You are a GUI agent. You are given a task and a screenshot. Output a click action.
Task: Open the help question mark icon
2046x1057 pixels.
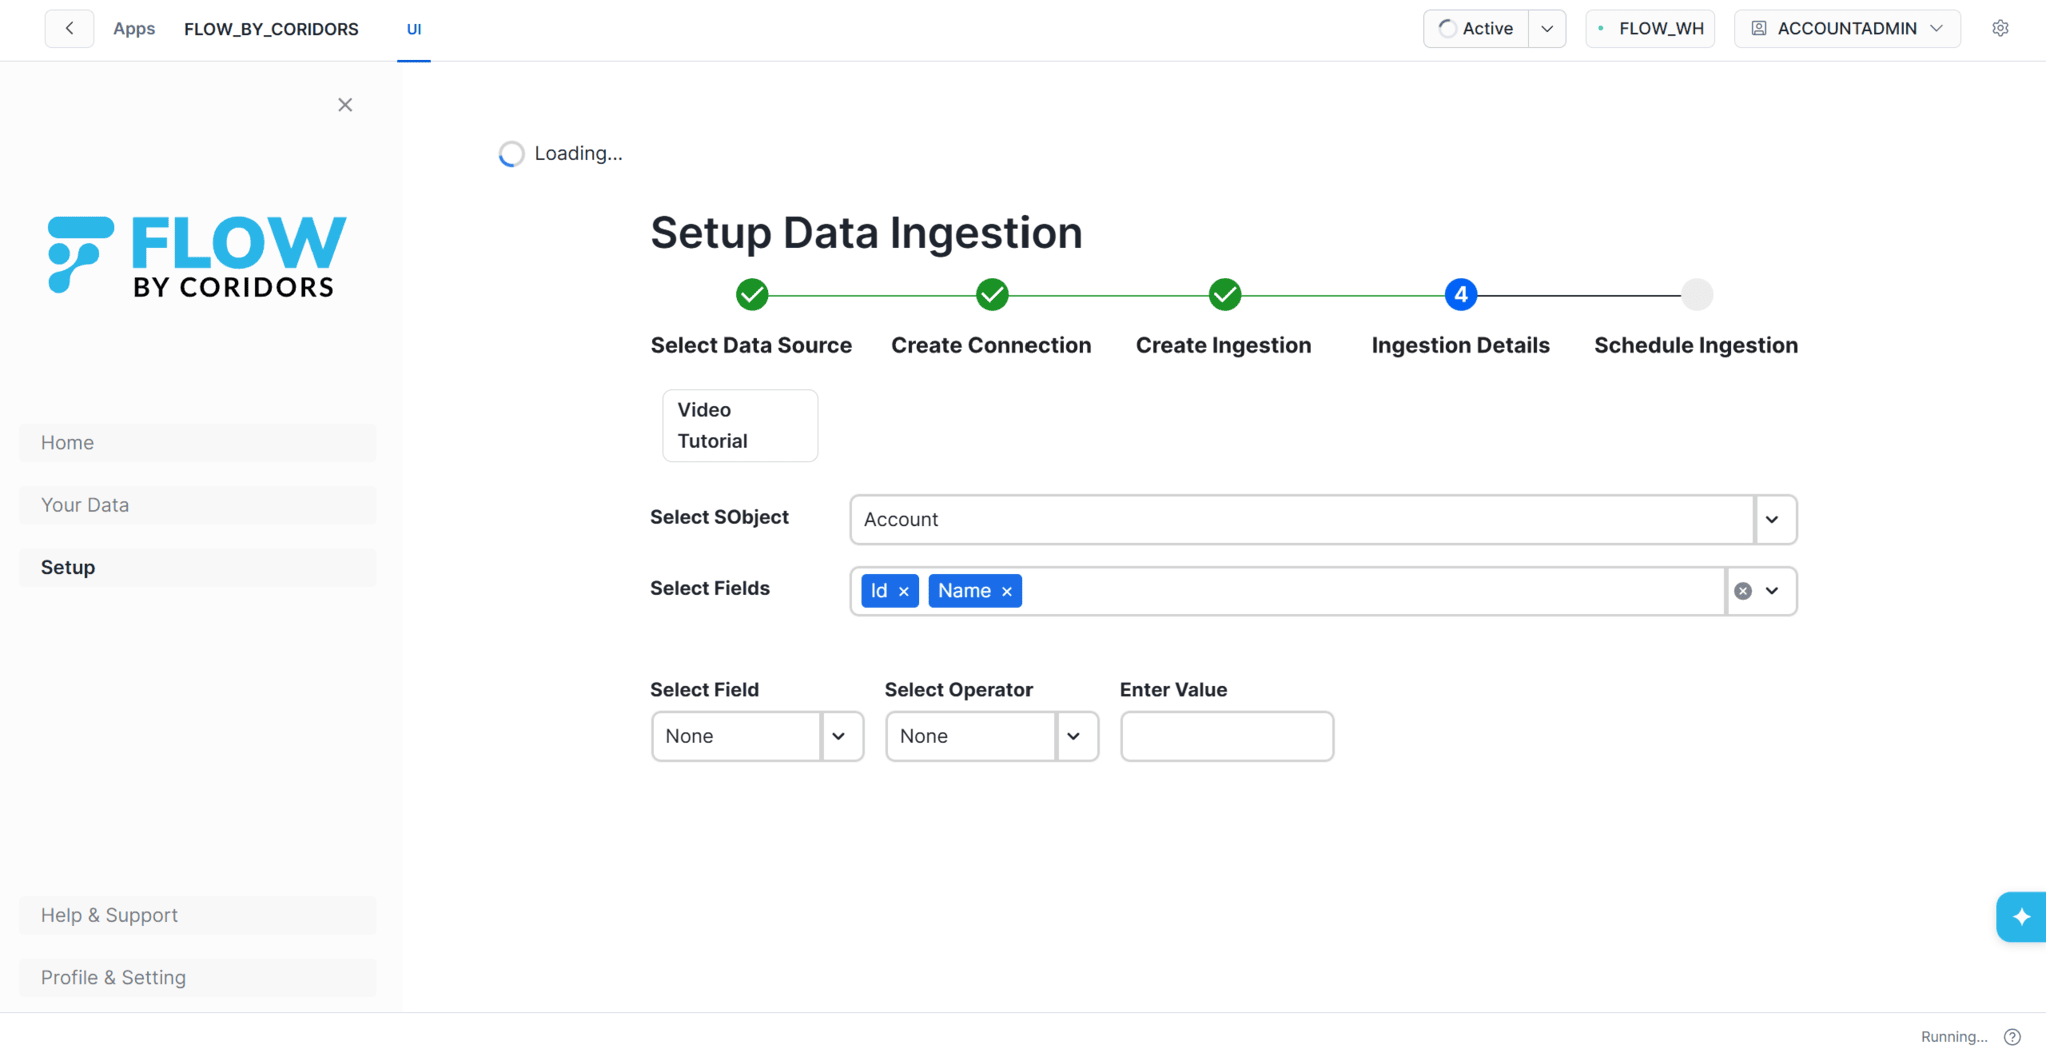coord(2013,1037)
